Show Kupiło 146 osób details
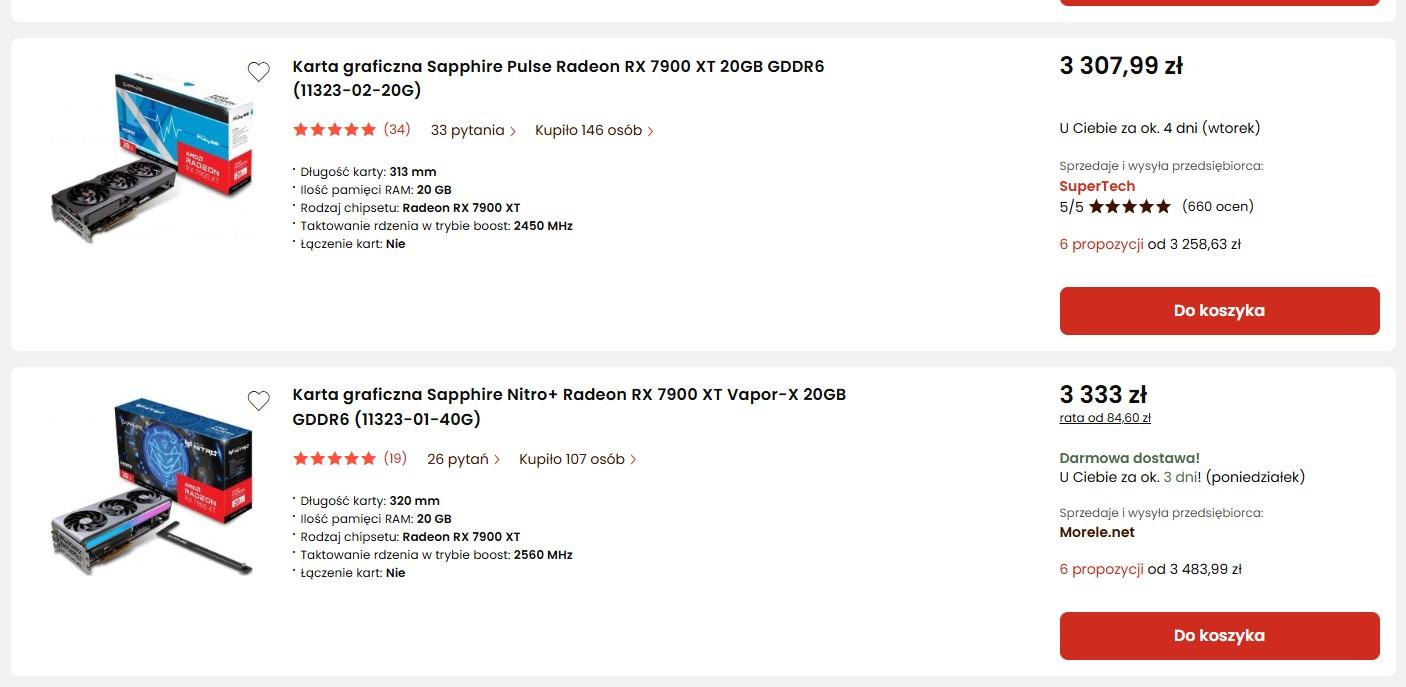The width and height of the screenshot is (1406, 687). pyautogui.click(x=594, y=131)
